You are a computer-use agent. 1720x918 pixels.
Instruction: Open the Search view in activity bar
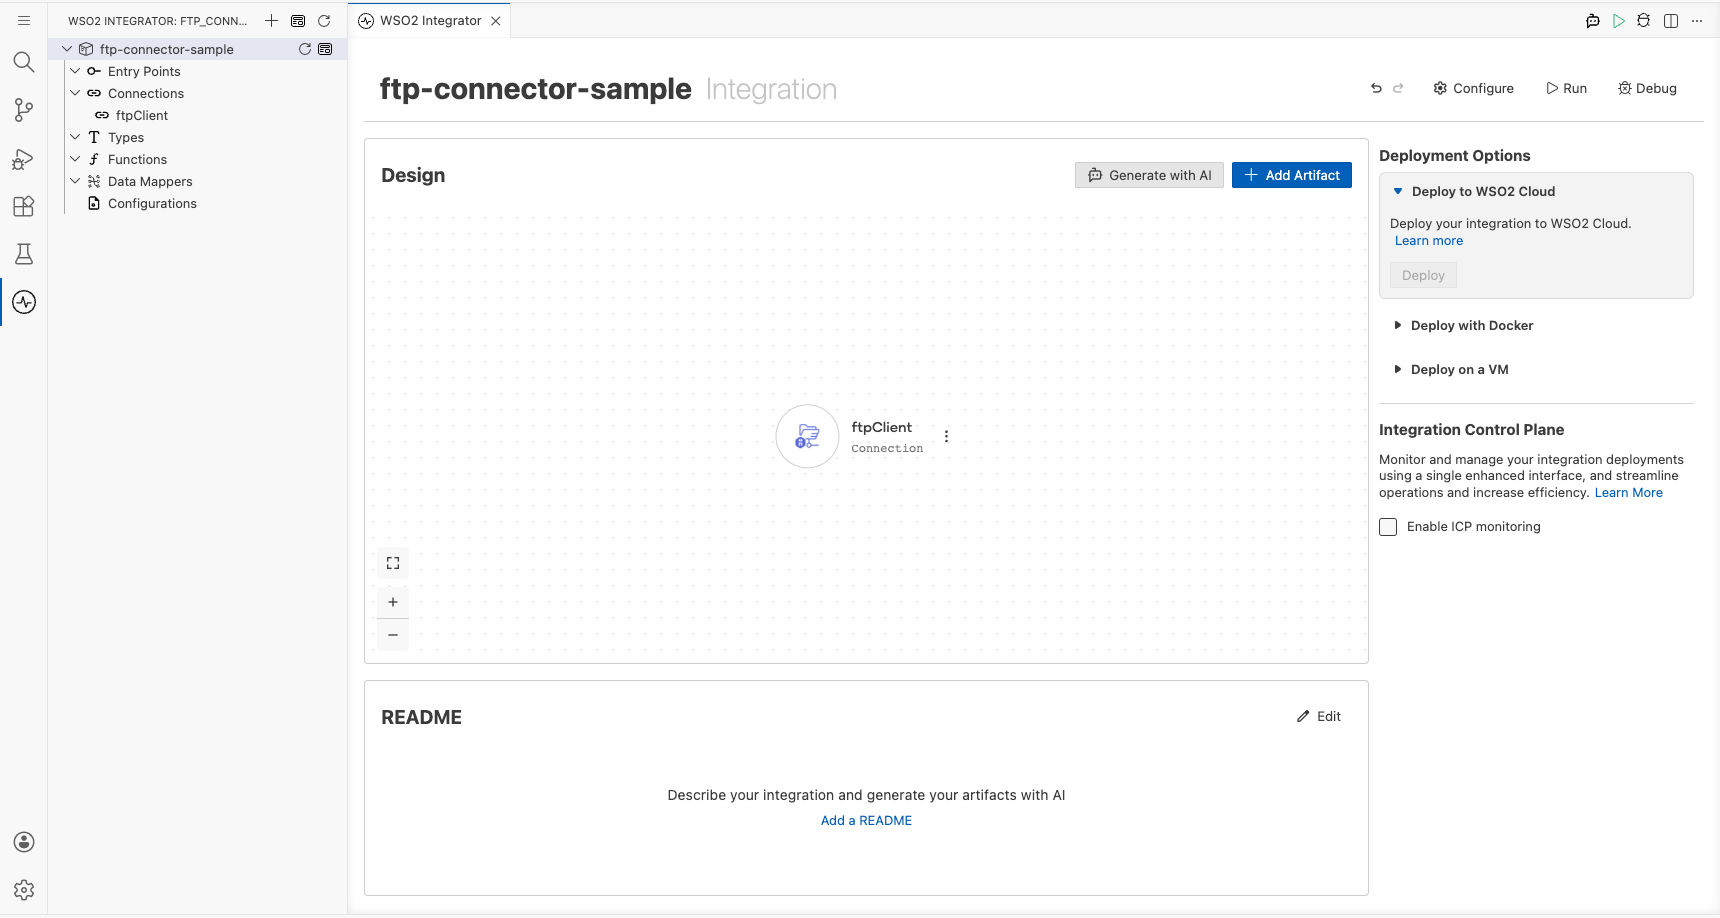click(24, 62)
